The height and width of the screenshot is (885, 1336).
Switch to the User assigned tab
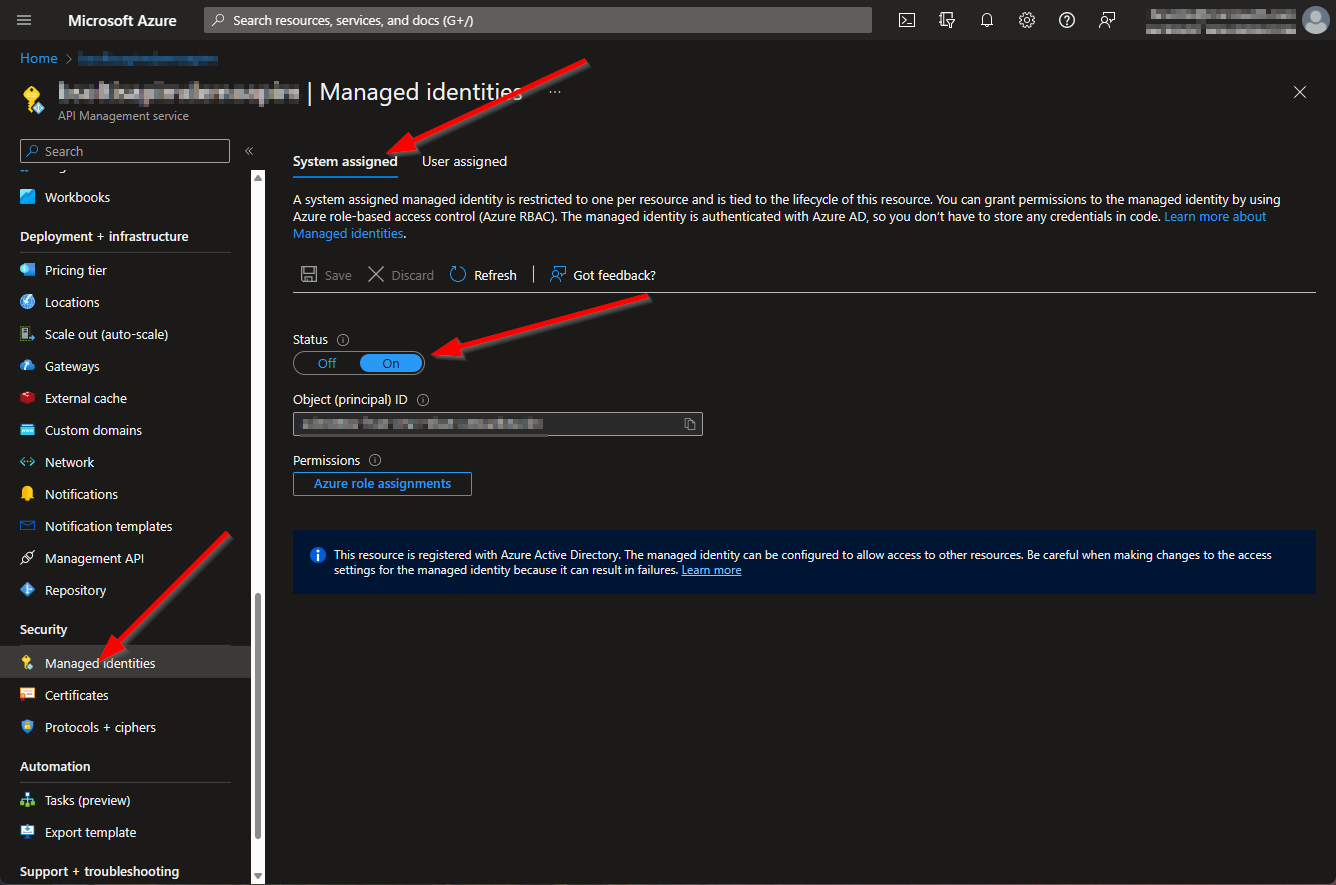464,161
